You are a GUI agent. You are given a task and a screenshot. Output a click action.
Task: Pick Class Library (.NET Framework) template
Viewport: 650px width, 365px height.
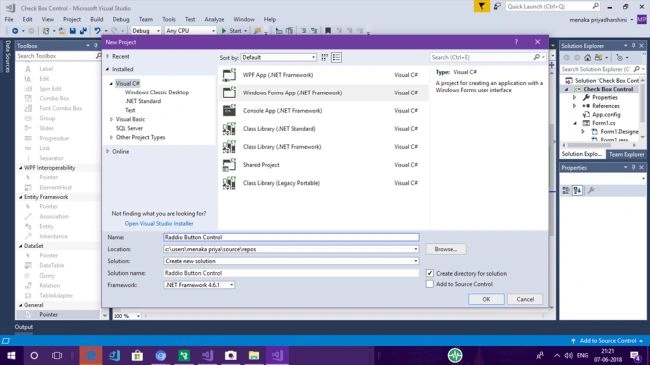coord(323,147)
